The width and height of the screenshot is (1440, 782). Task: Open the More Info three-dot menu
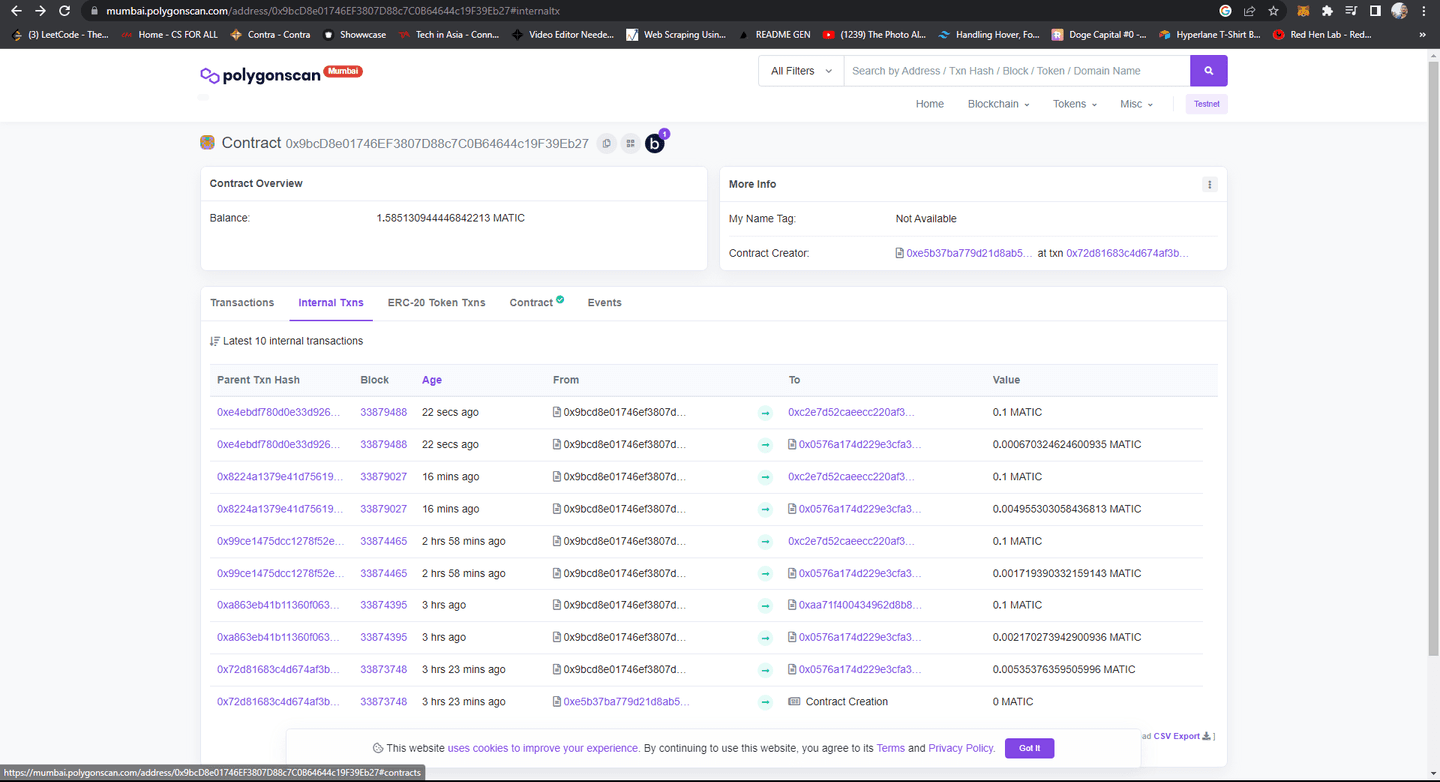[x=1209, y=185]
